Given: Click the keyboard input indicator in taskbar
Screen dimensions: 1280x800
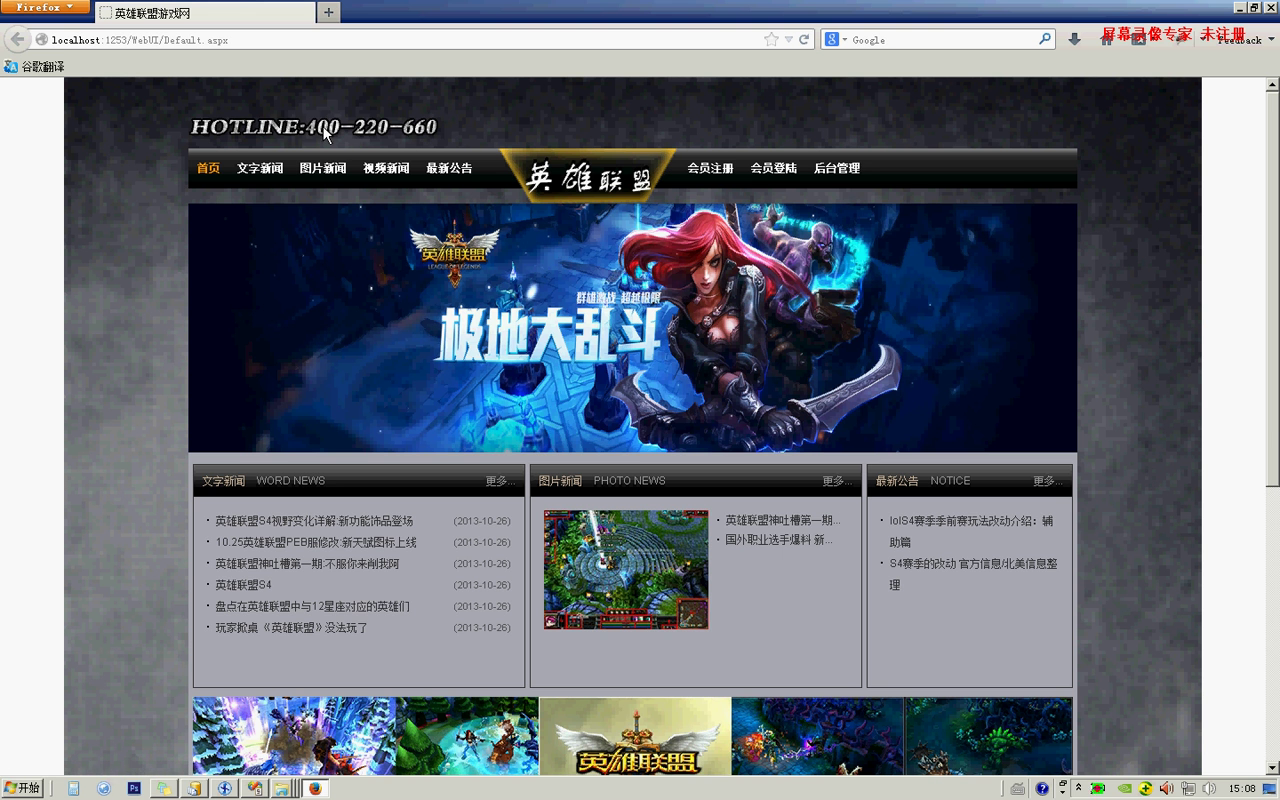Looking at the screenshot, I should click(x=1017, y=788).
